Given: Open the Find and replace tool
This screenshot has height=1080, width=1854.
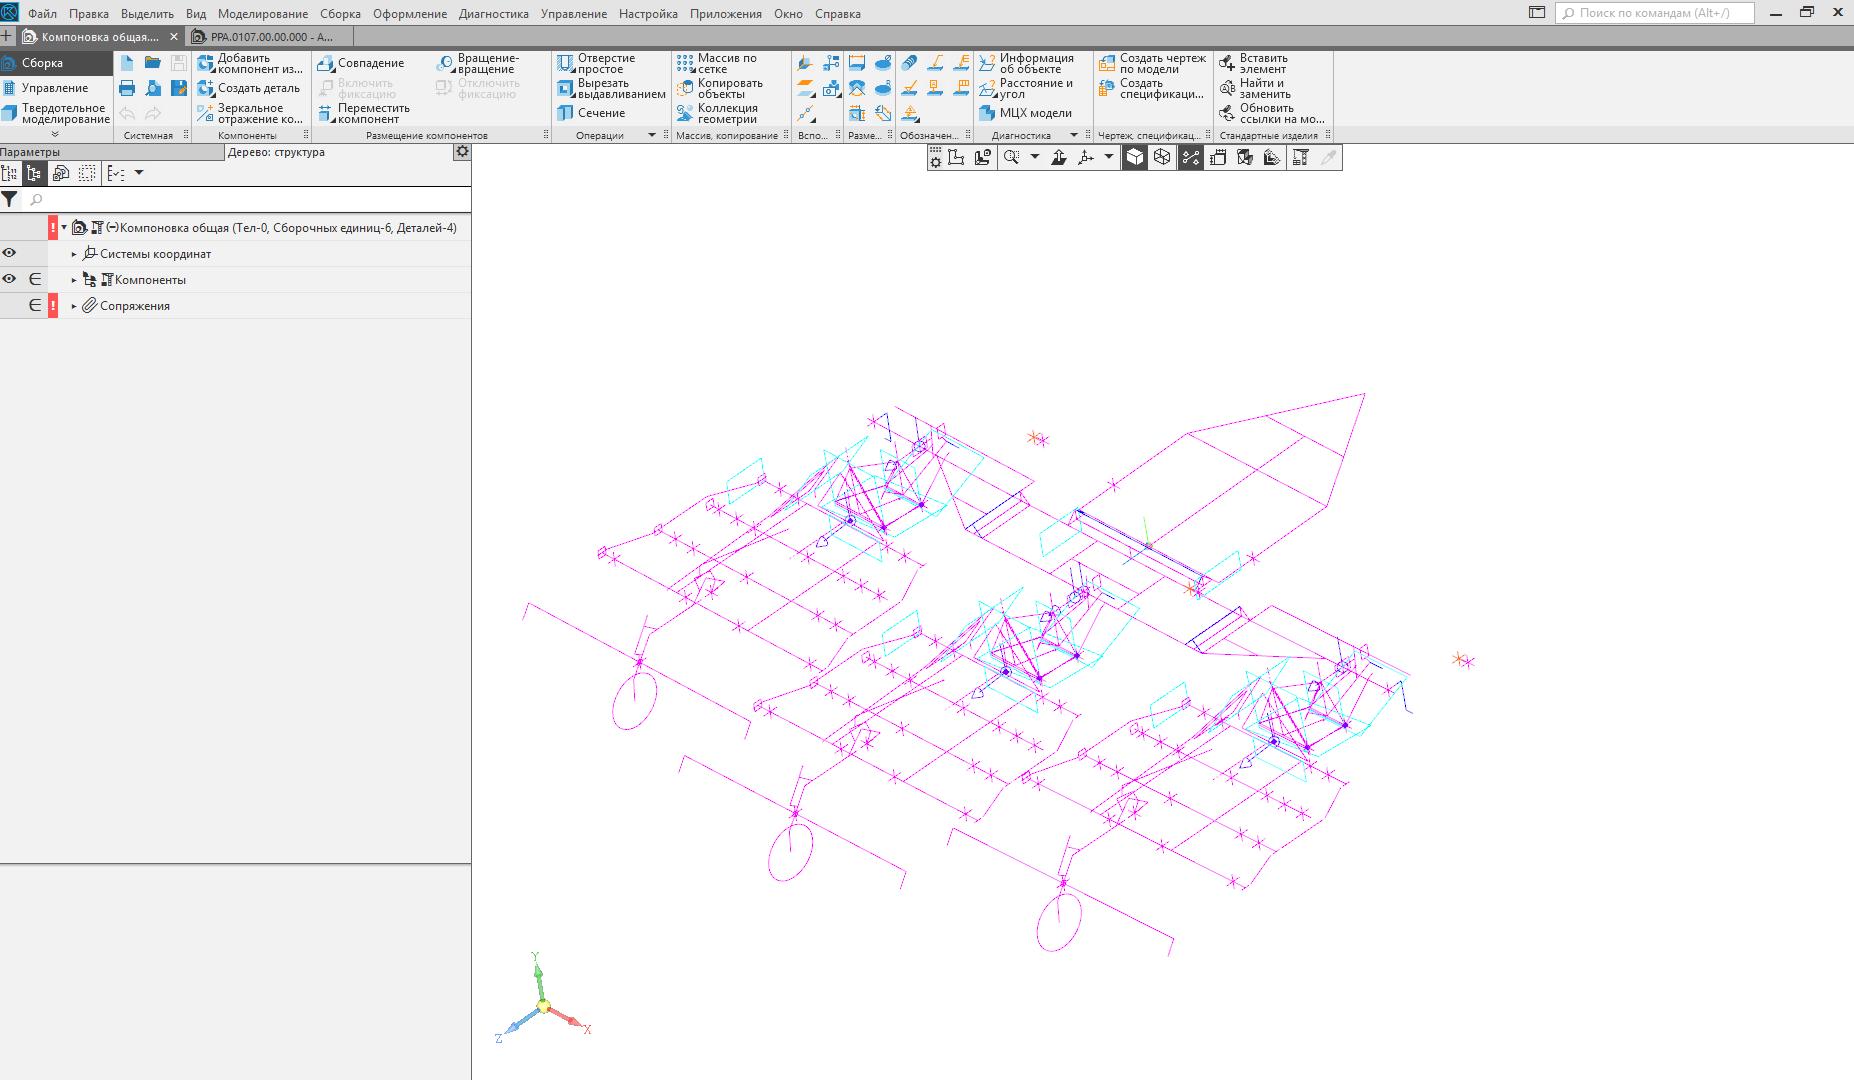Looking at the screenshot, I should (1227, 88).
